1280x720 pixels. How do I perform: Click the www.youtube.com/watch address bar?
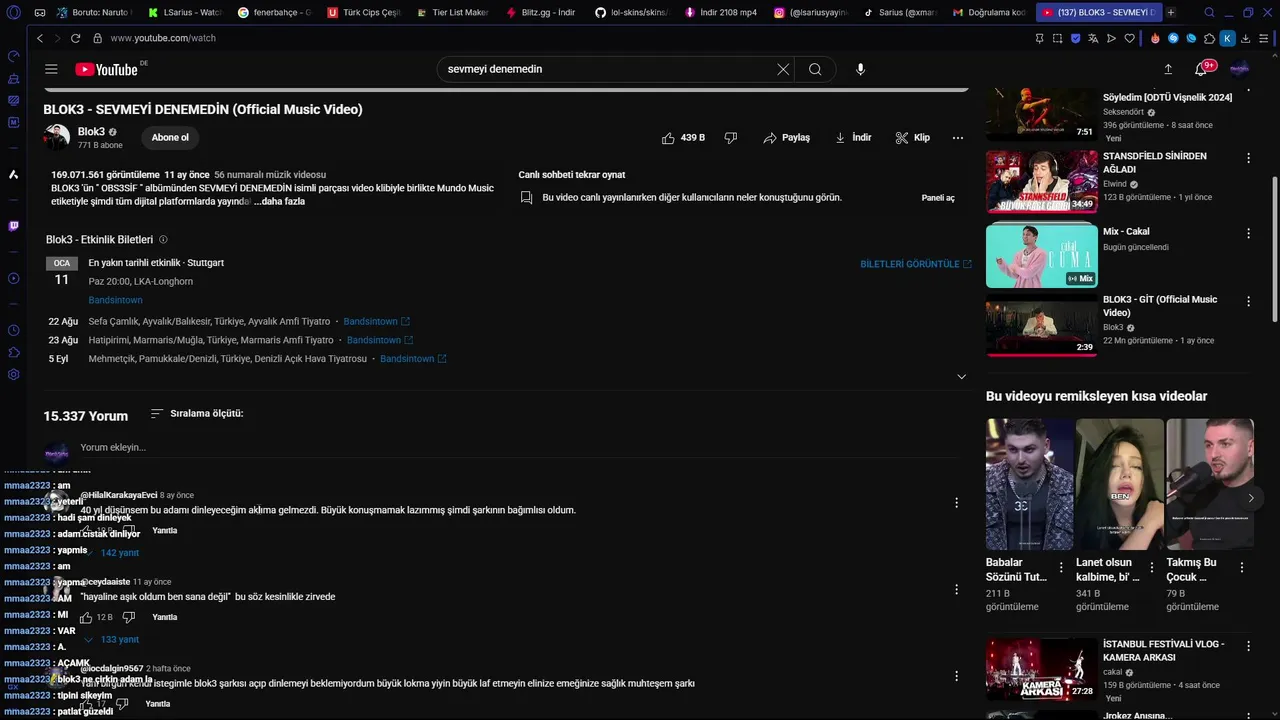(x=163, y=38)
